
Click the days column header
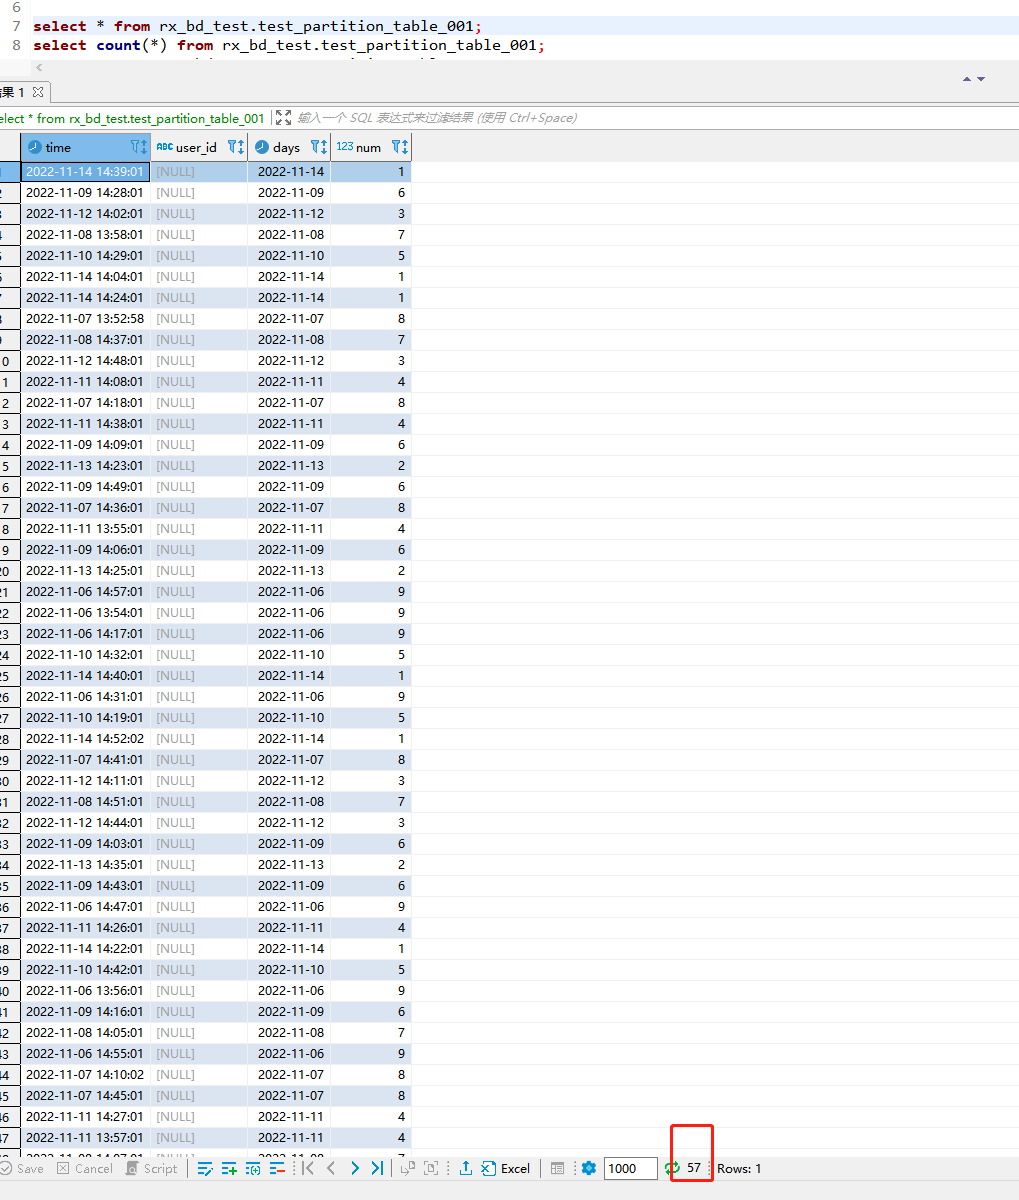tap(286, 147)
